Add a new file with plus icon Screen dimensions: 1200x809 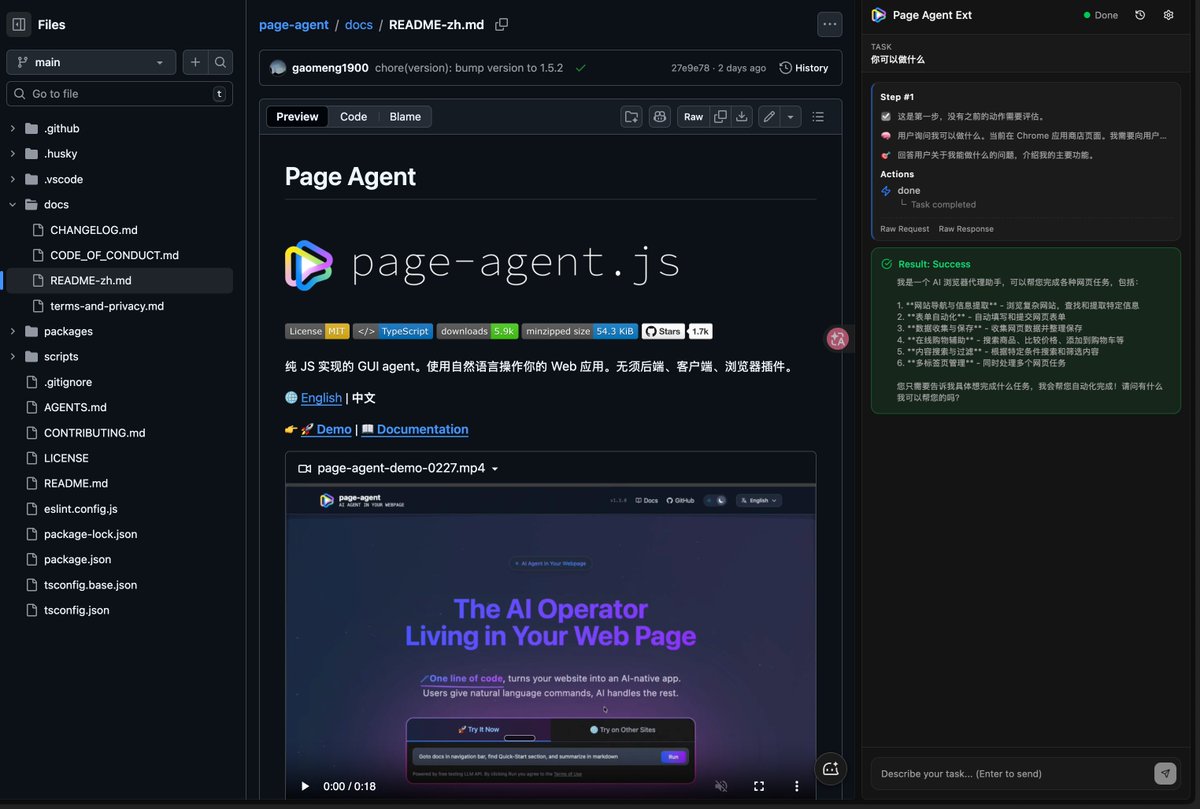pos(195,62)
